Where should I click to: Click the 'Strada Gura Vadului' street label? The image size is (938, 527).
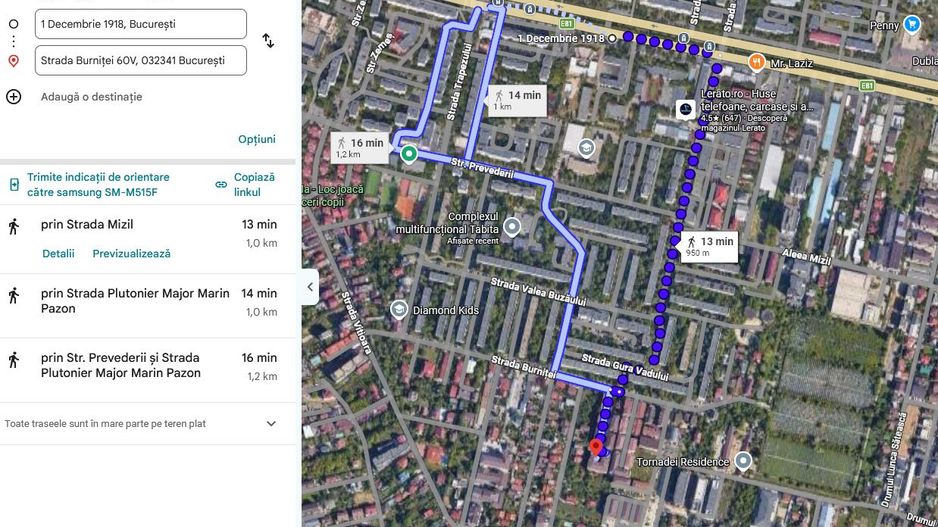[x=625, y=367]
